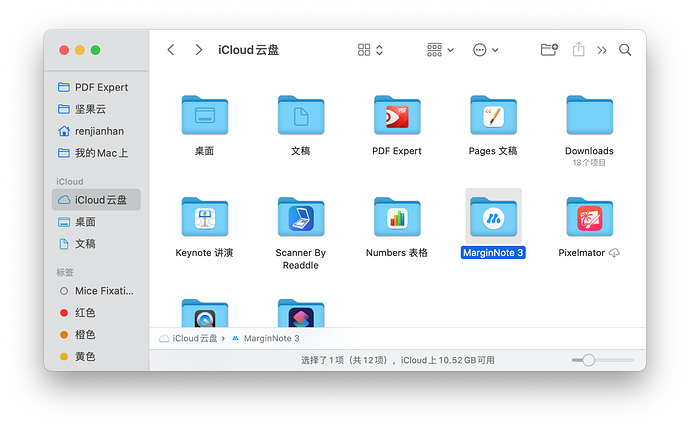The height and width of the screenshot is (428, 690).
Task: Click iCloud云盘 in the path bar
Action: coord(189,338)
